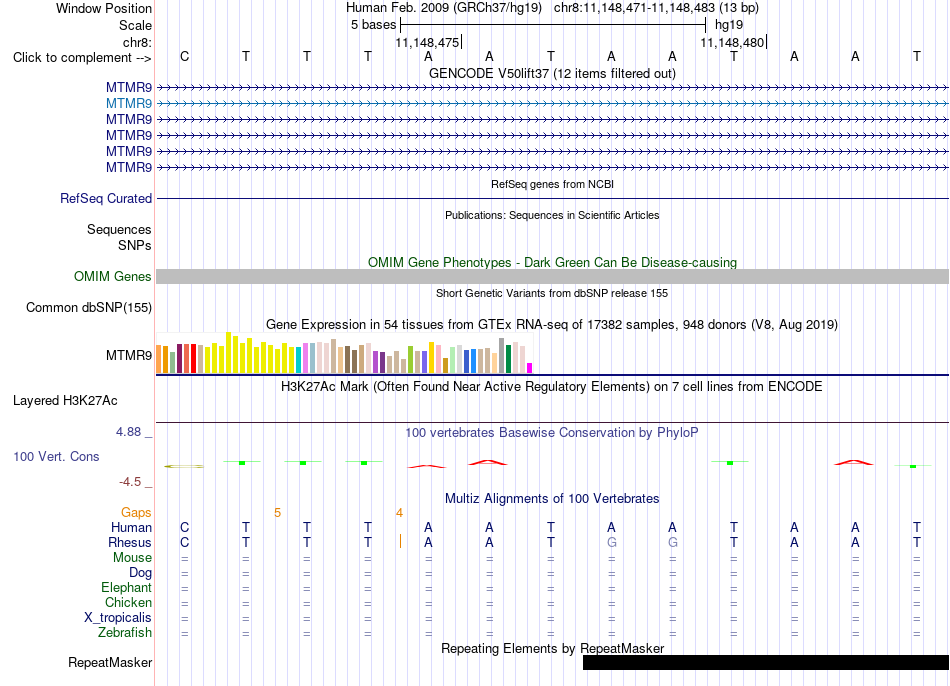Click the ruler position label 11,148,475
950x686 pixels.
click(x=427, y=43)
